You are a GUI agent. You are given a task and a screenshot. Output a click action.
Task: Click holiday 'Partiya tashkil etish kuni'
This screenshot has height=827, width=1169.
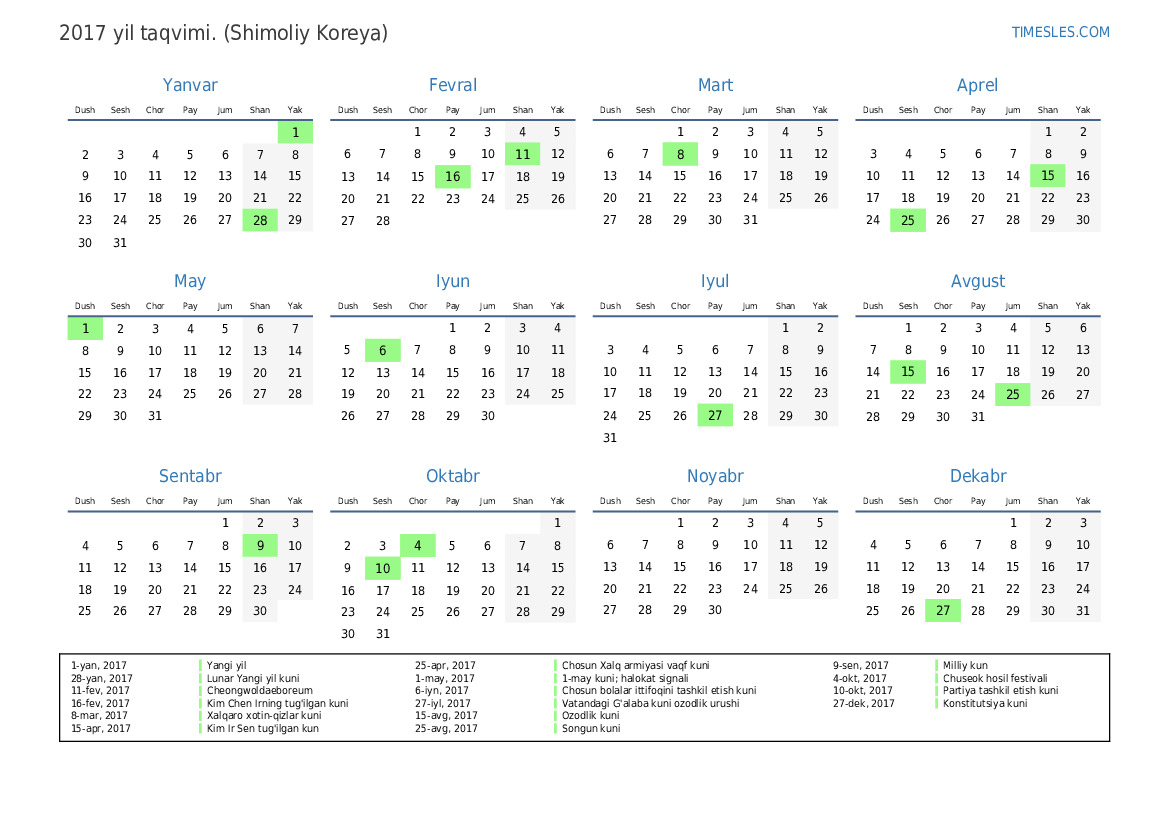click(x=1000, y=691)
